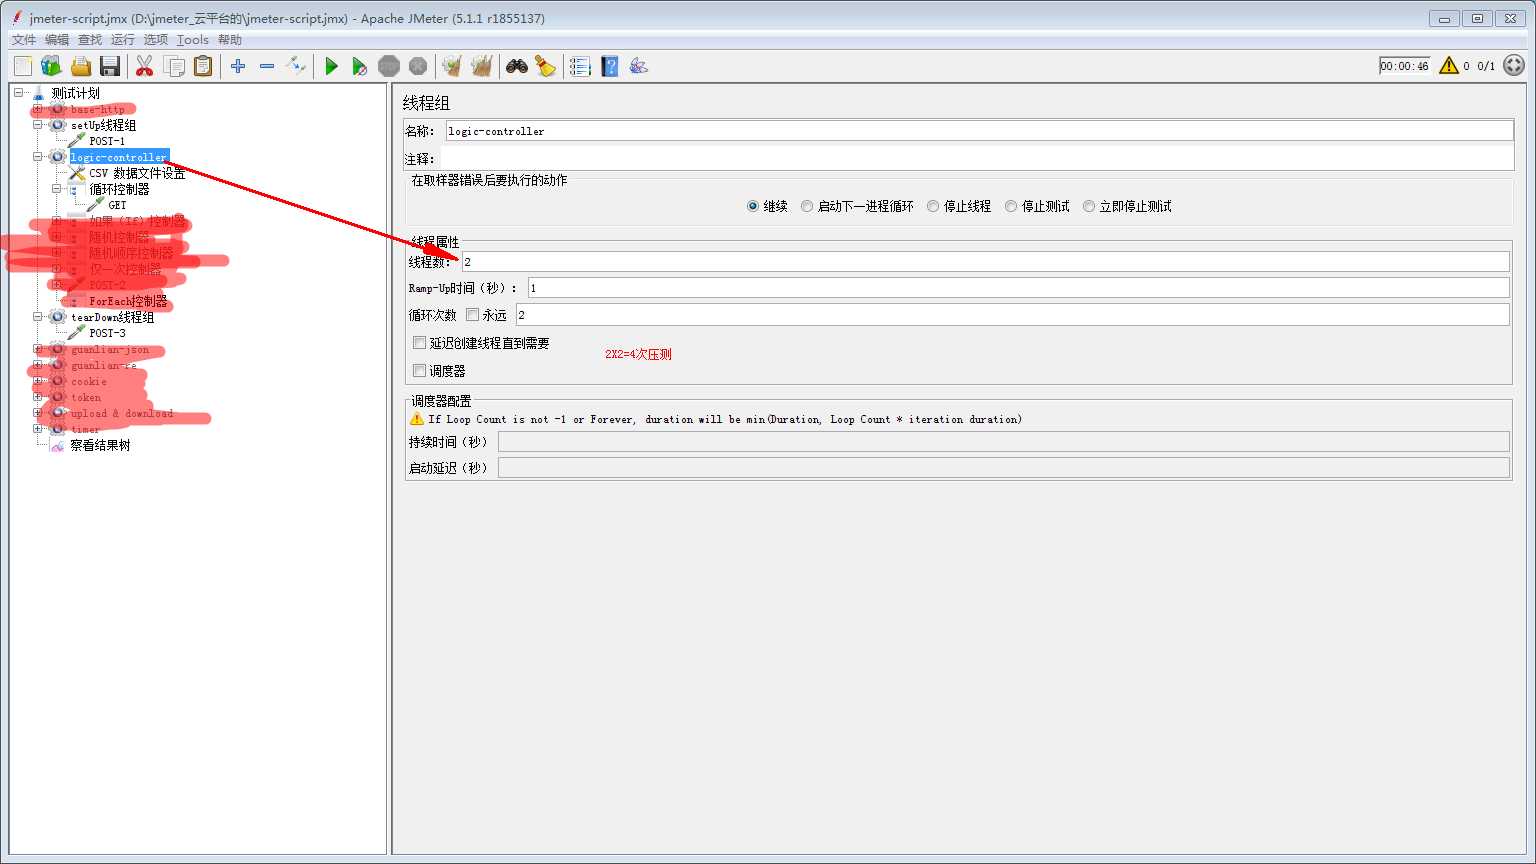Click the 线程数 input field
Viewport: 1536px width, 864px height.
985,261
